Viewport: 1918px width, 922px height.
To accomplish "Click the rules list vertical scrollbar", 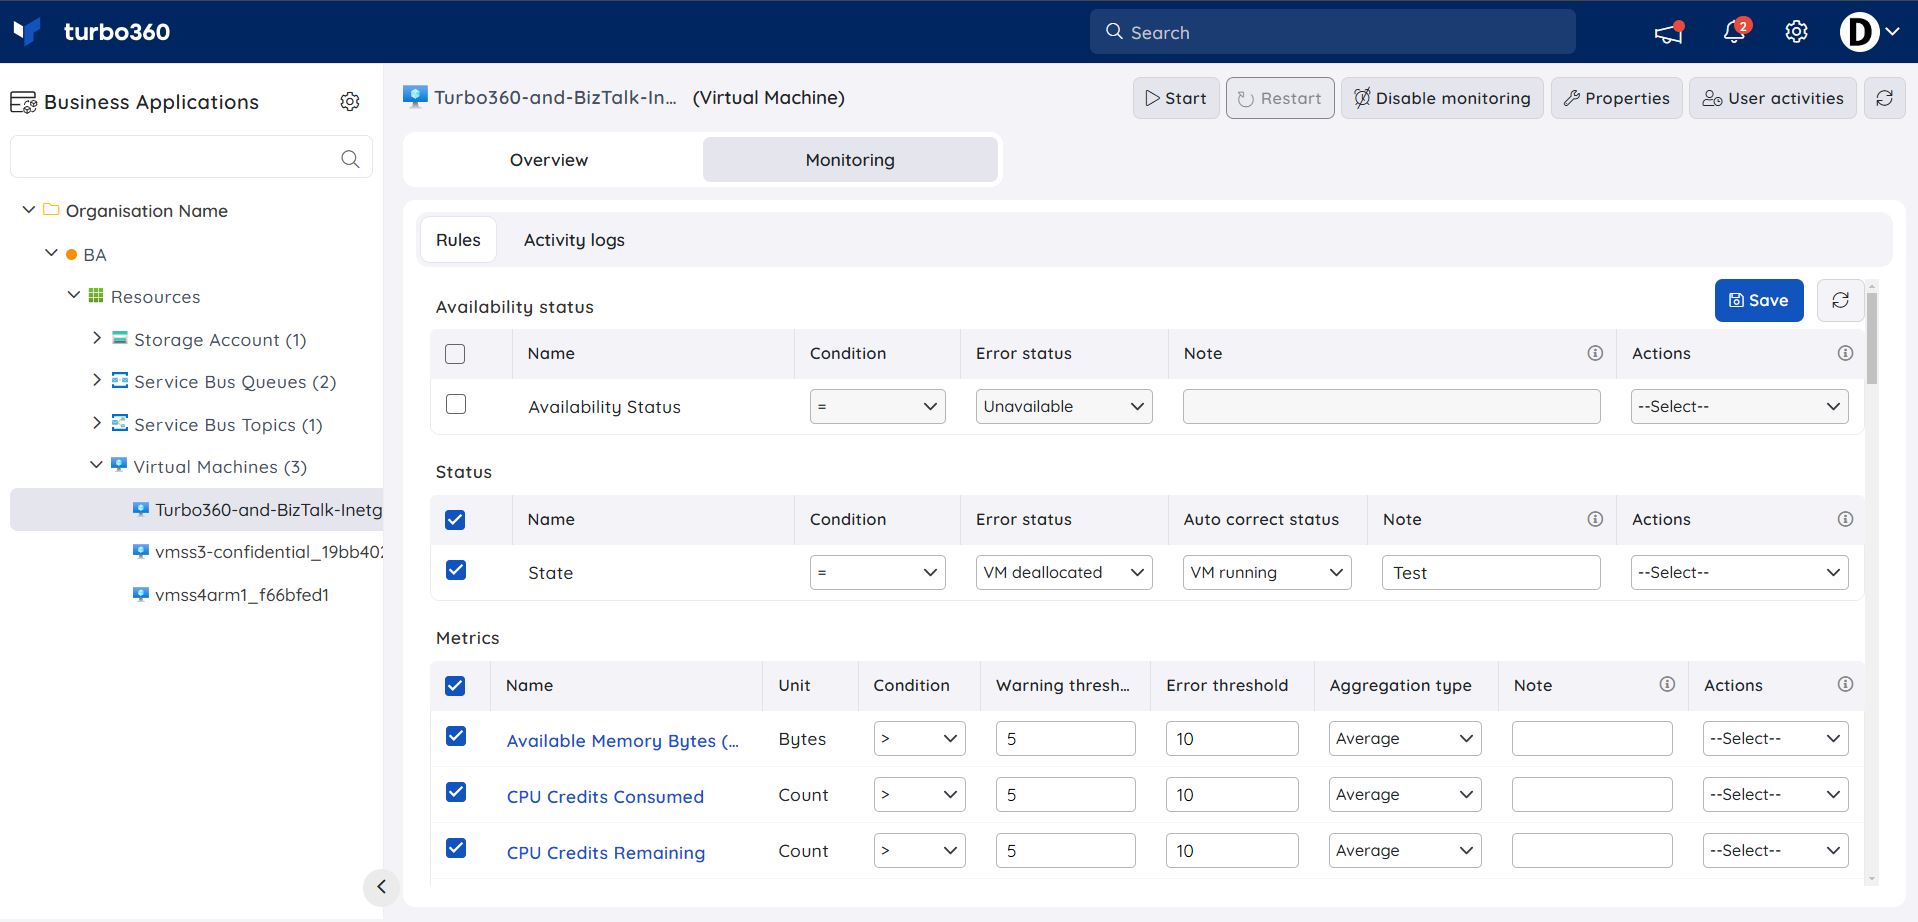I will [x=1872, y=338].
